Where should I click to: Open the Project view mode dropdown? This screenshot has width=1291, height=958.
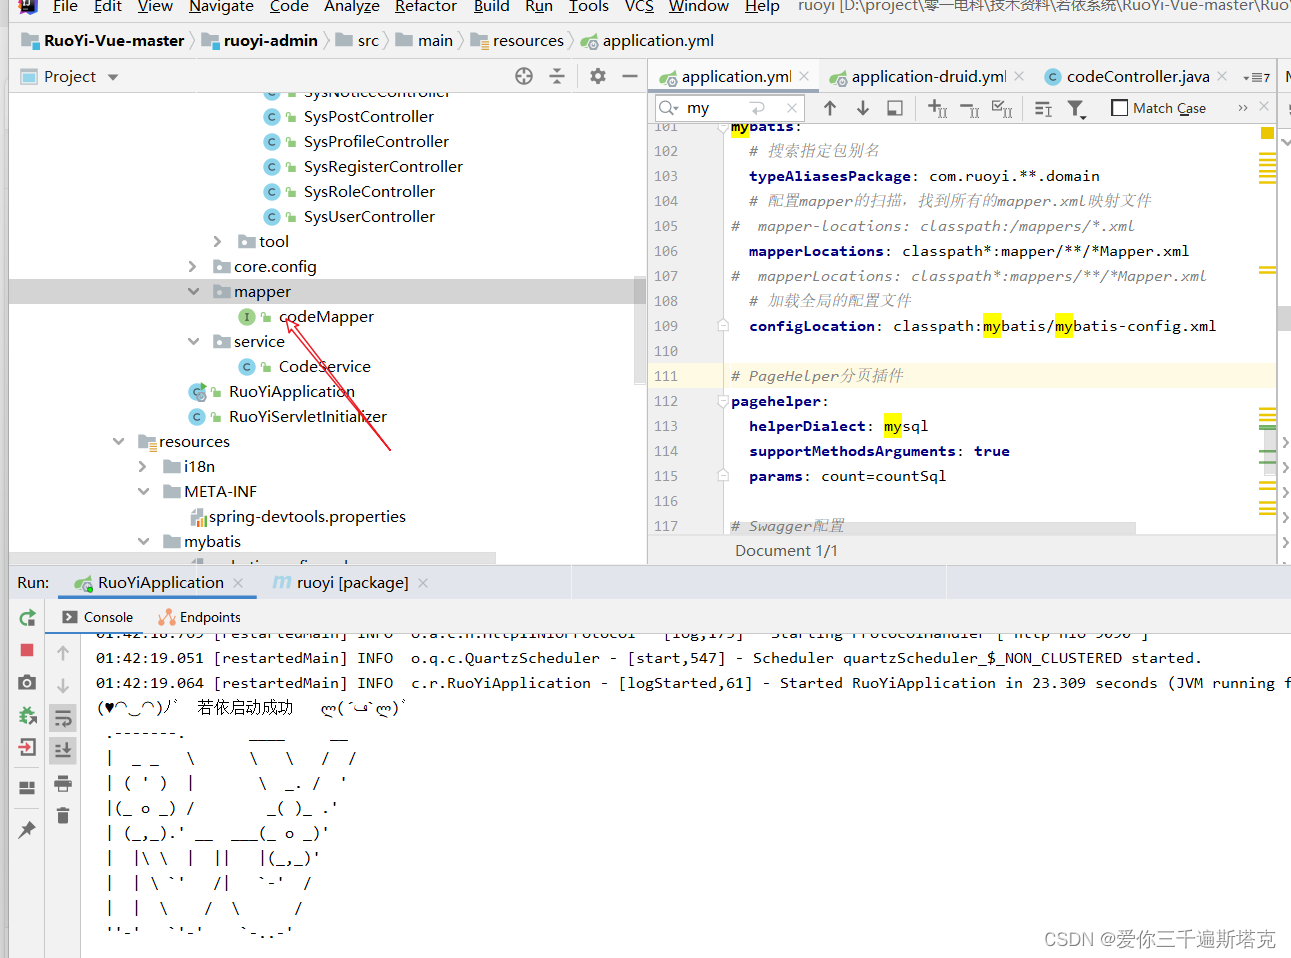pyautogui.click(x=111, y=76)
